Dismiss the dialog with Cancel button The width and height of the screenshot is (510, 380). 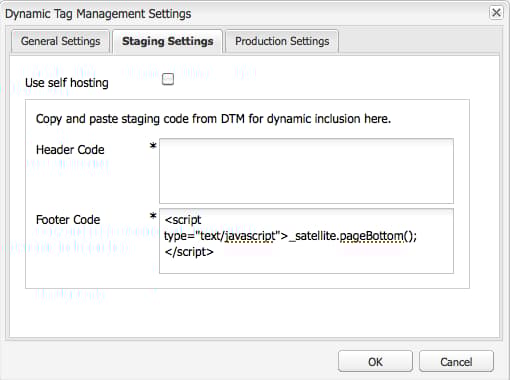point(456,362)
